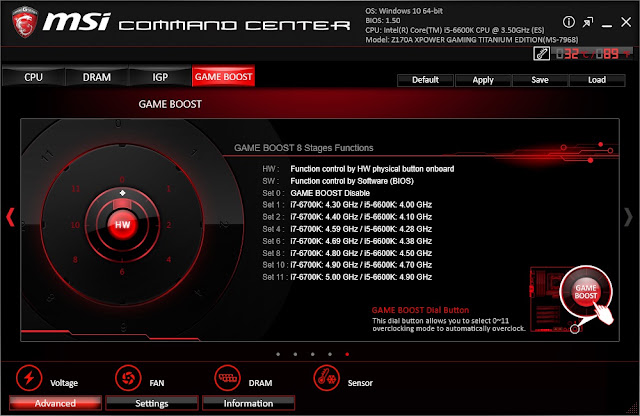640x416 pixels.
Task: Toggle the red HW center dial button
Action: tap(122, 225)
